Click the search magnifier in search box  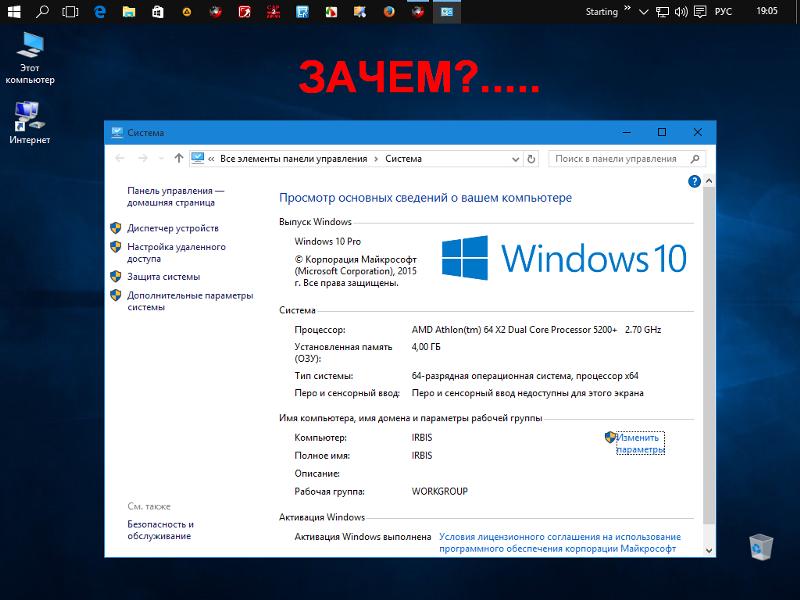tap(695, 159)
